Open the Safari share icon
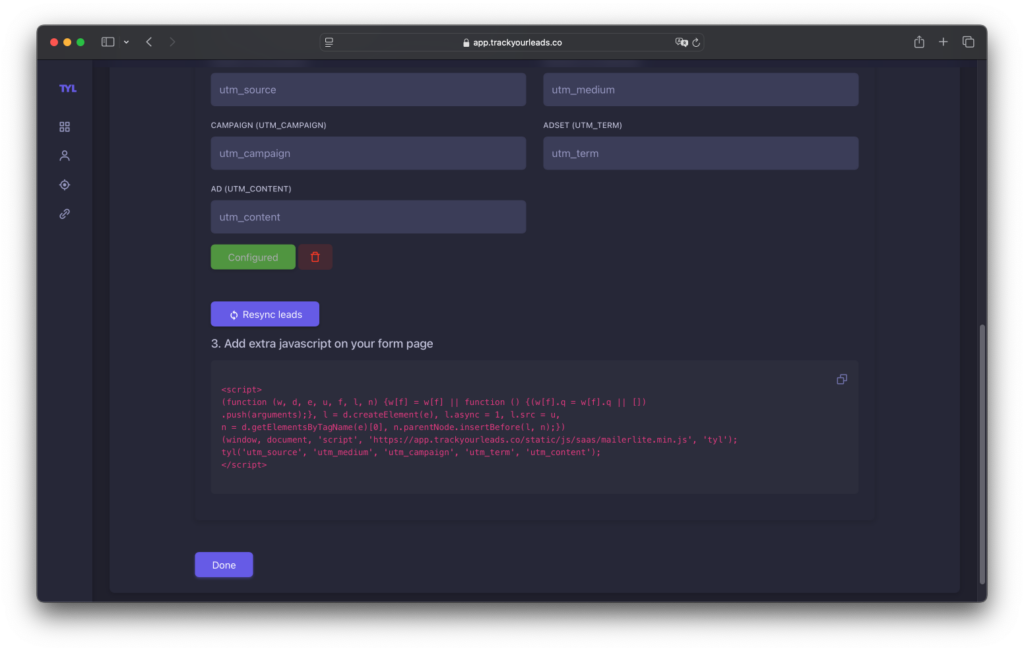 coord(919,42)
